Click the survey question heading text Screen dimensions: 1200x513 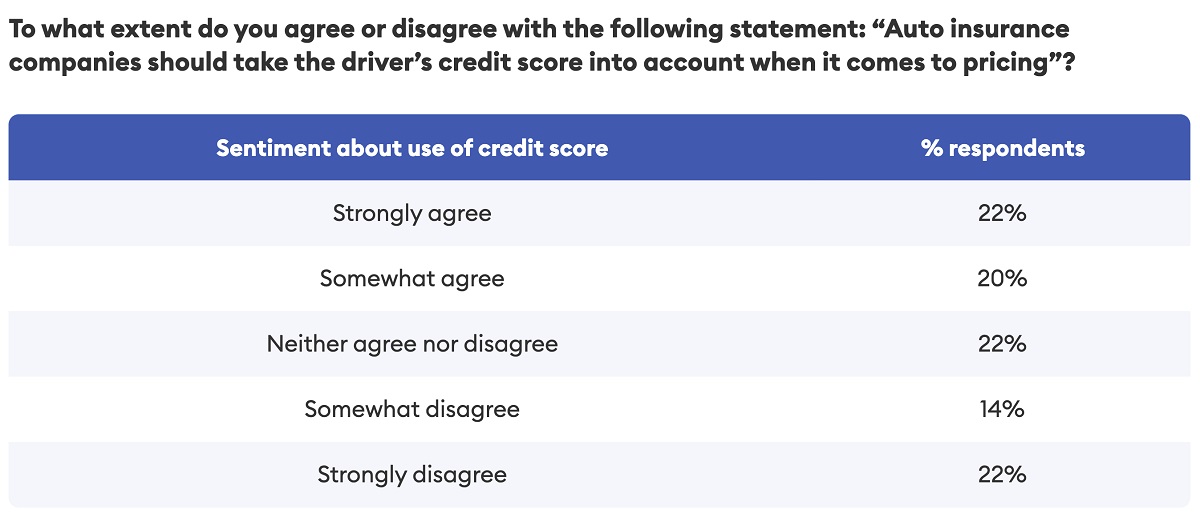click(x=546, y=46)
